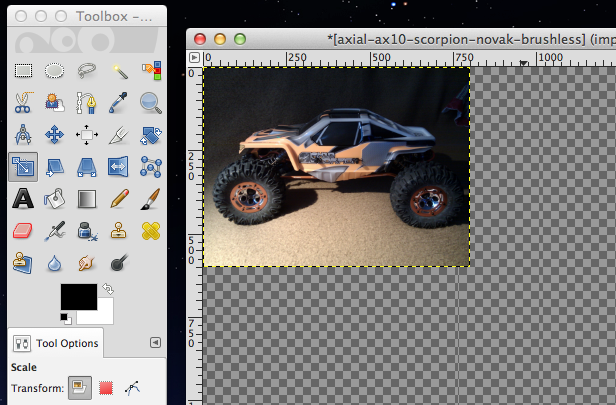The height and width of the screenshot is (405, 616).
Task: Set Transform to affect the selection
Action: 106,389
